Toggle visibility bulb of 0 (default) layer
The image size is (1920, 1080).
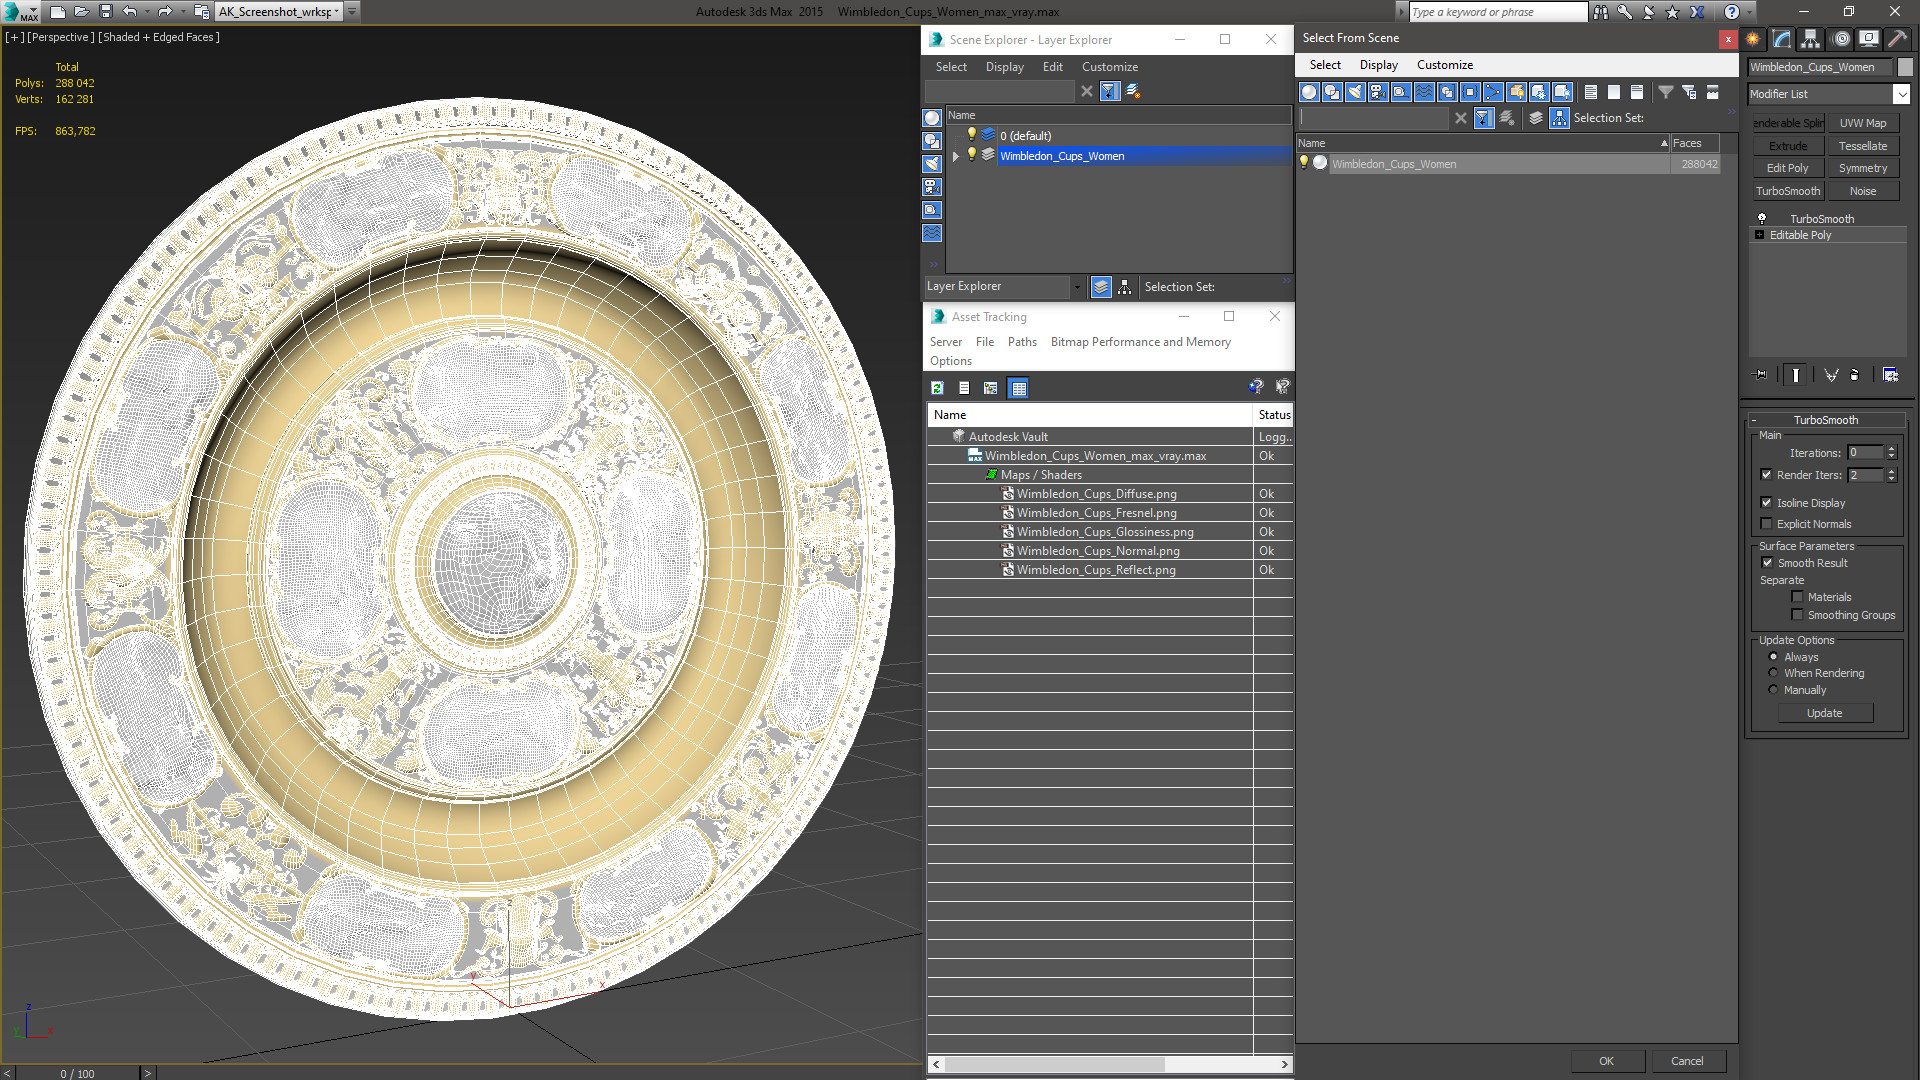tap(971, 135)
